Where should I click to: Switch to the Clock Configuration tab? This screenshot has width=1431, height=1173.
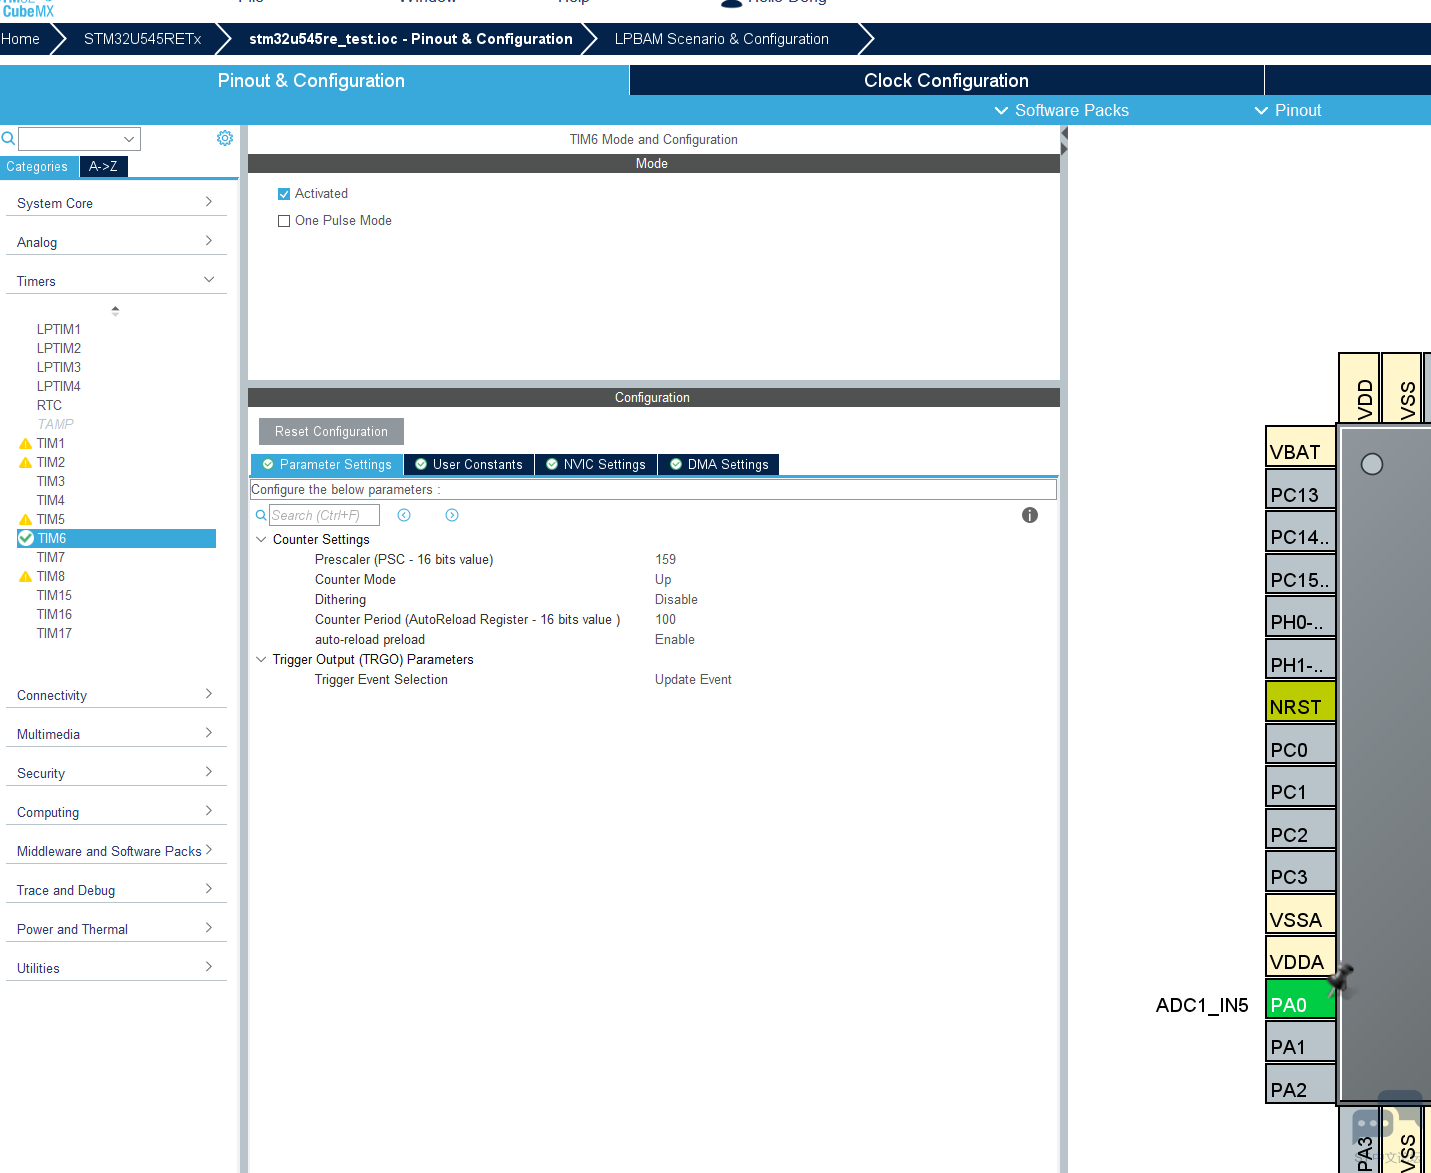point(947,81)
